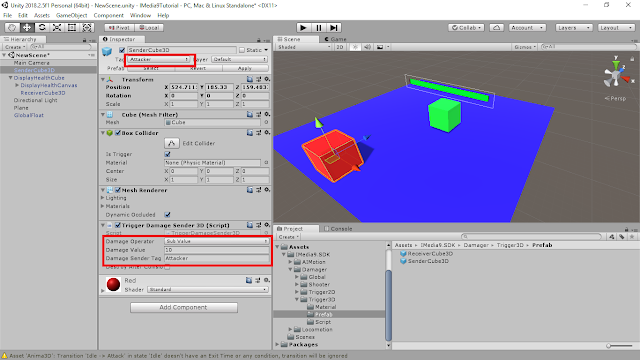
Task: Open Cube Mesh Filter preset icon
Action: point(258,114)
